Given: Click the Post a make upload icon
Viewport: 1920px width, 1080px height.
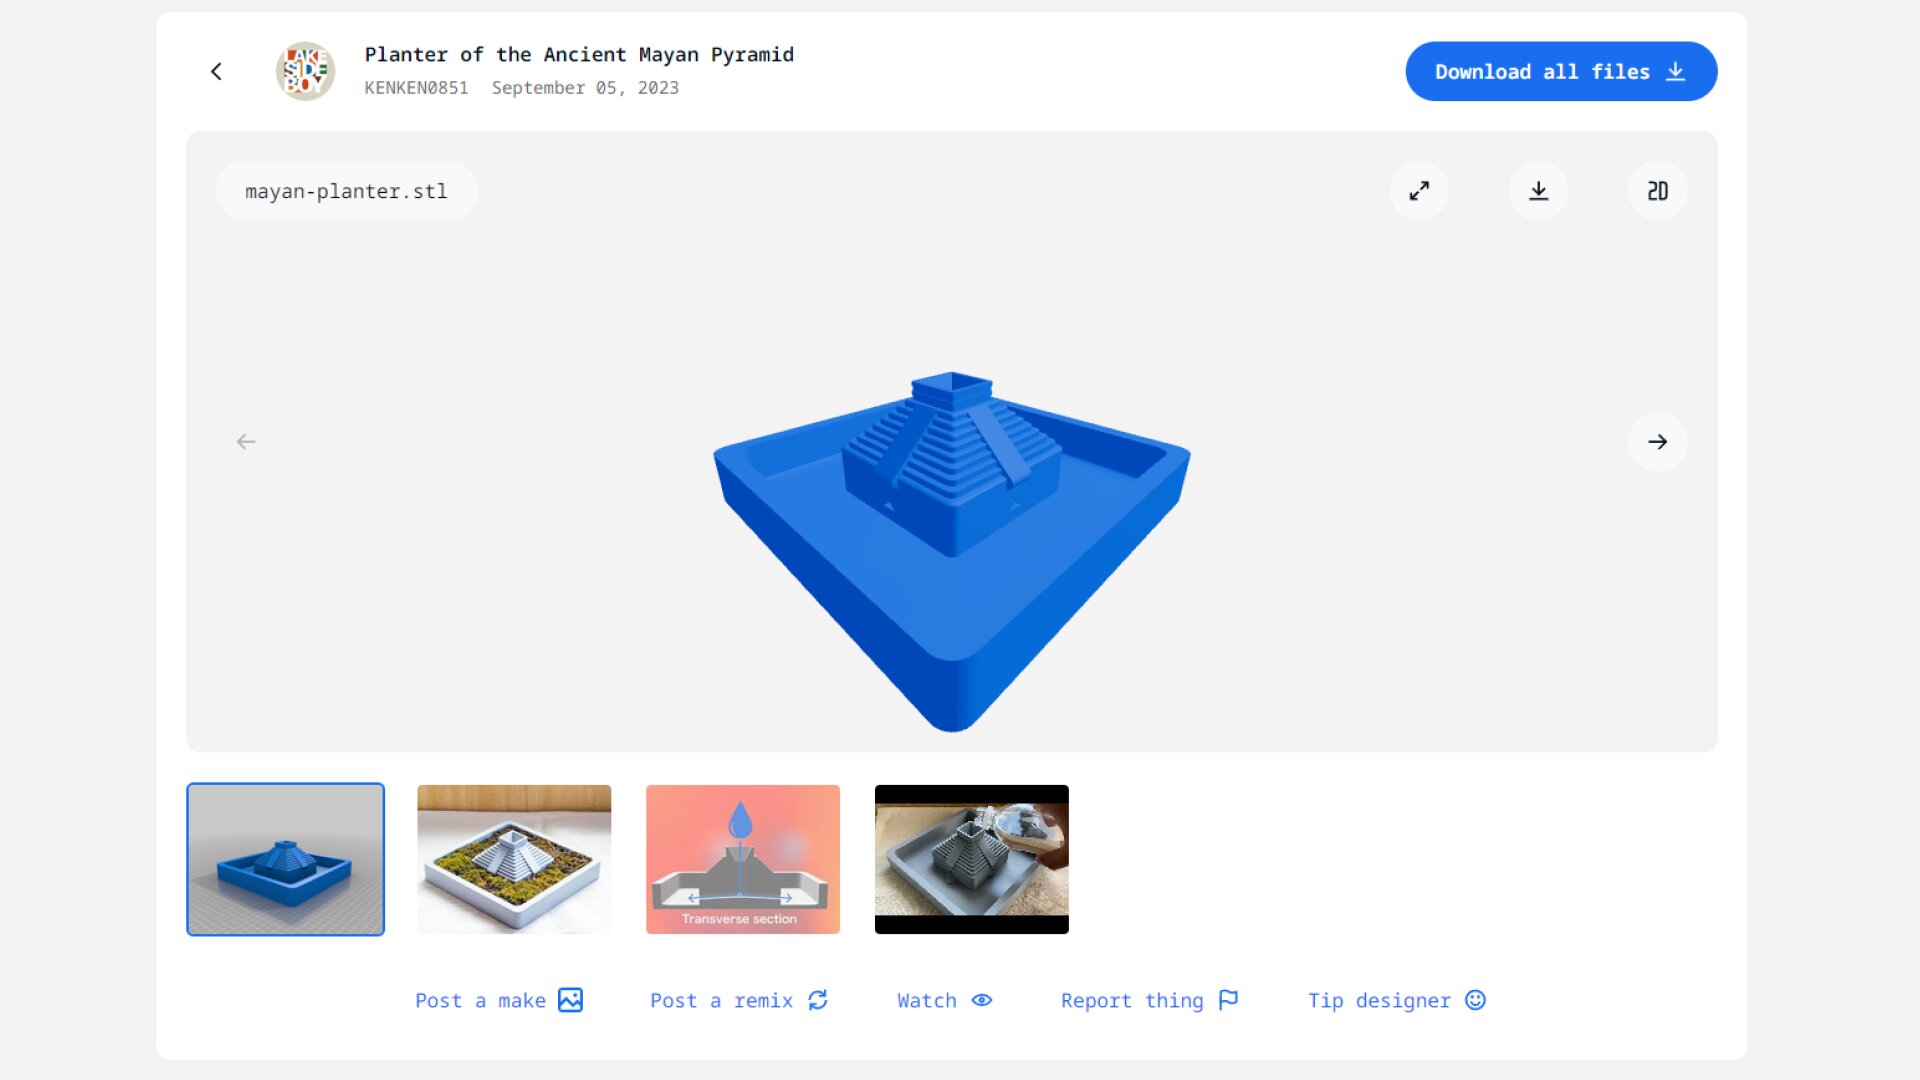Looking at the screenshot, I should [x=571, y=1000].
